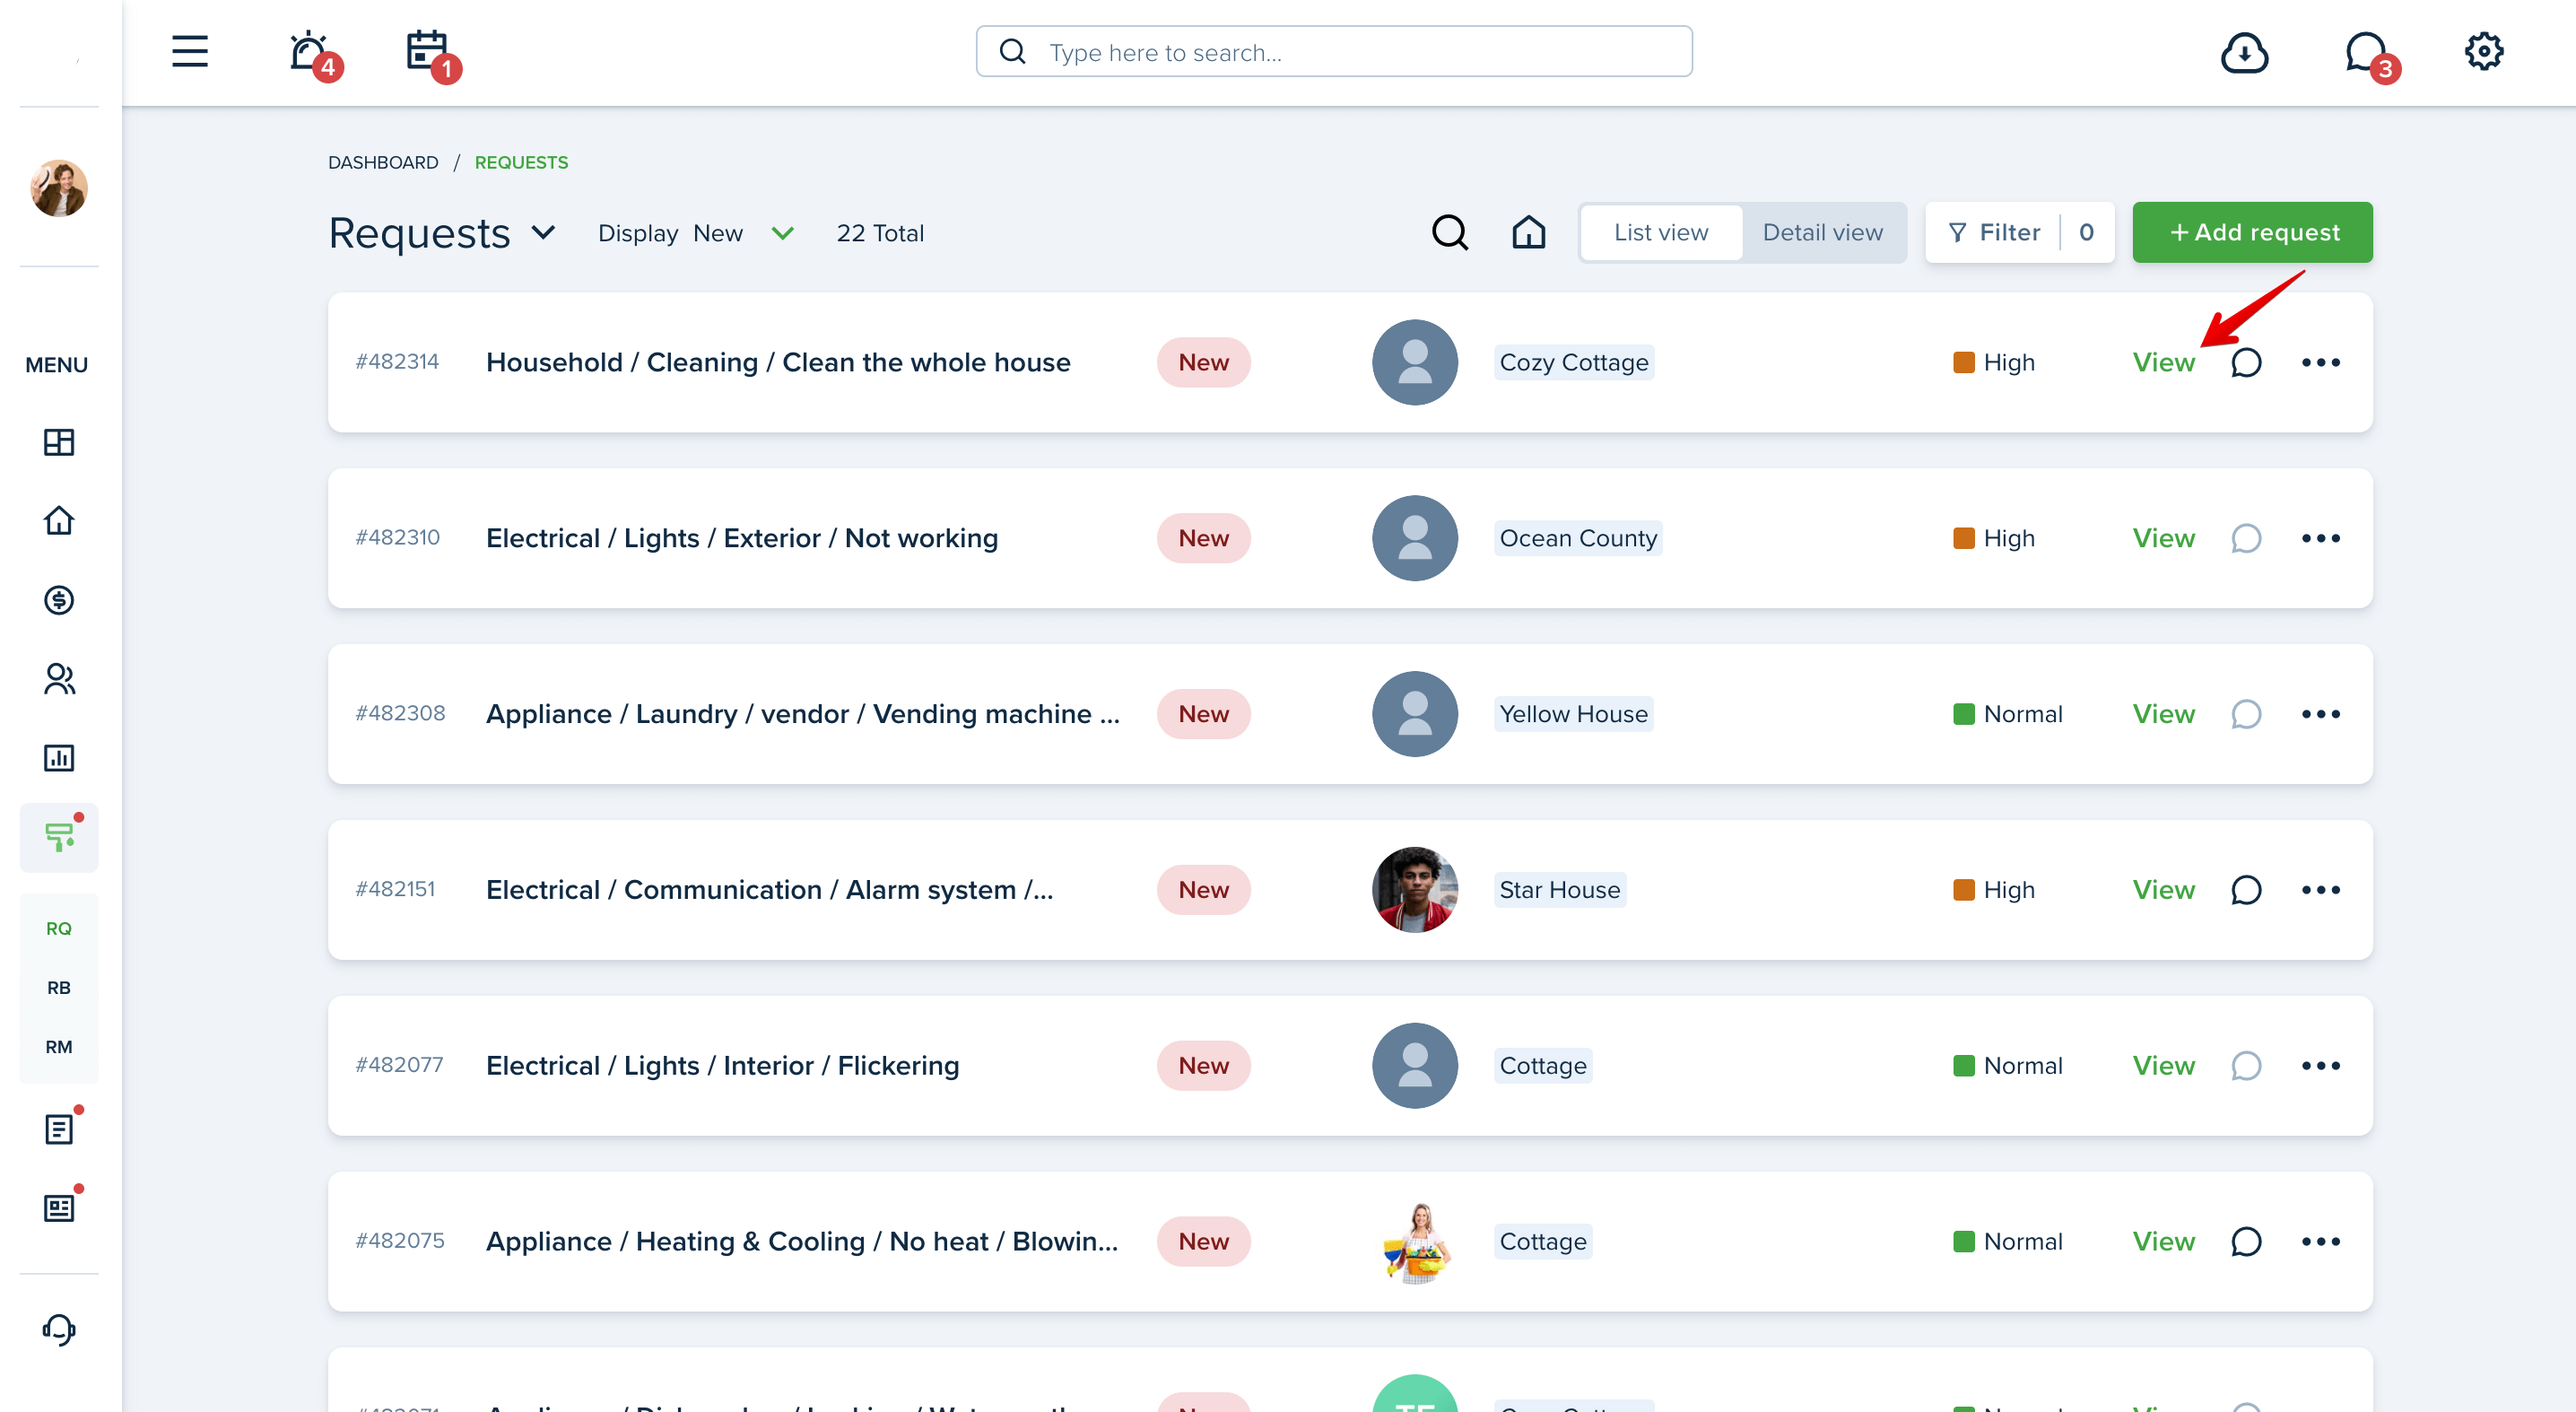Click the cloud download icon
The height and width of the screenshot is (1412, 2576).
coord(2244,53)
